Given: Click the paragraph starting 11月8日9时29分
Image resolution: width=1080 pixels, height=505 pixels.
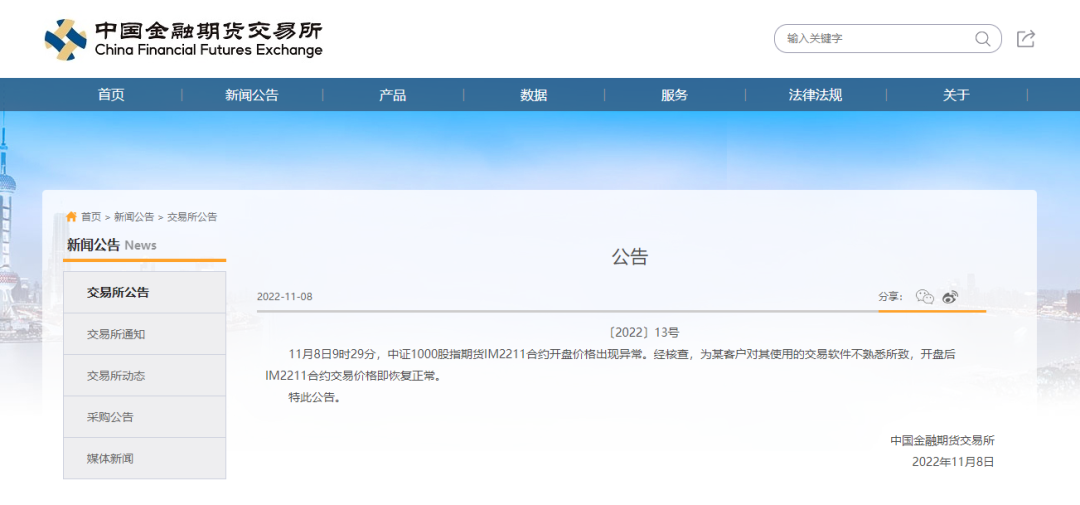Looking at the screenshot, I should click(611, 365).
